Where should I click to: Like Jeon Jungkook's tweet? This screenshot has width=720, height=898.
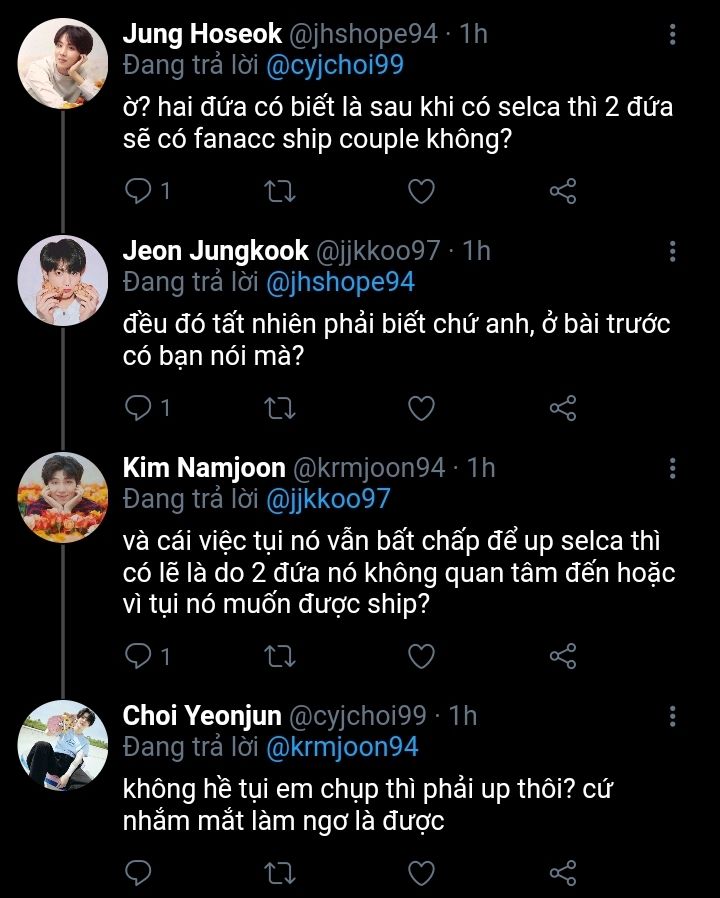pos(422,407)
